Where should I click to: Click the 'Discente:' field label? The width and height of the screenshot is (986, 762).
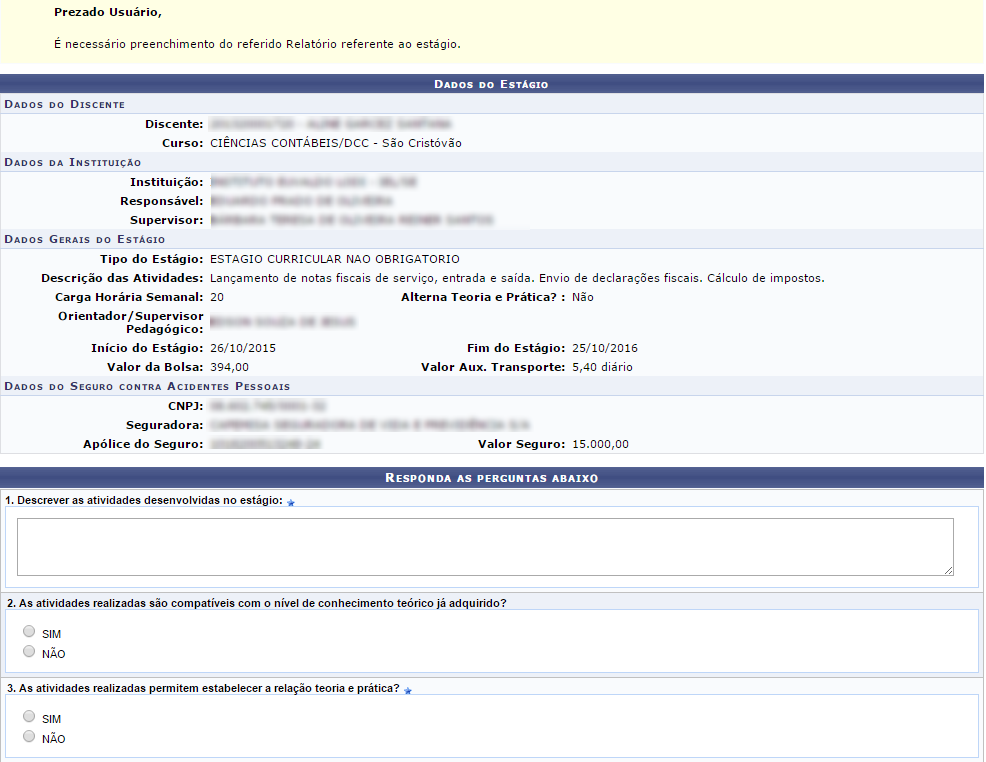[174, 124]
